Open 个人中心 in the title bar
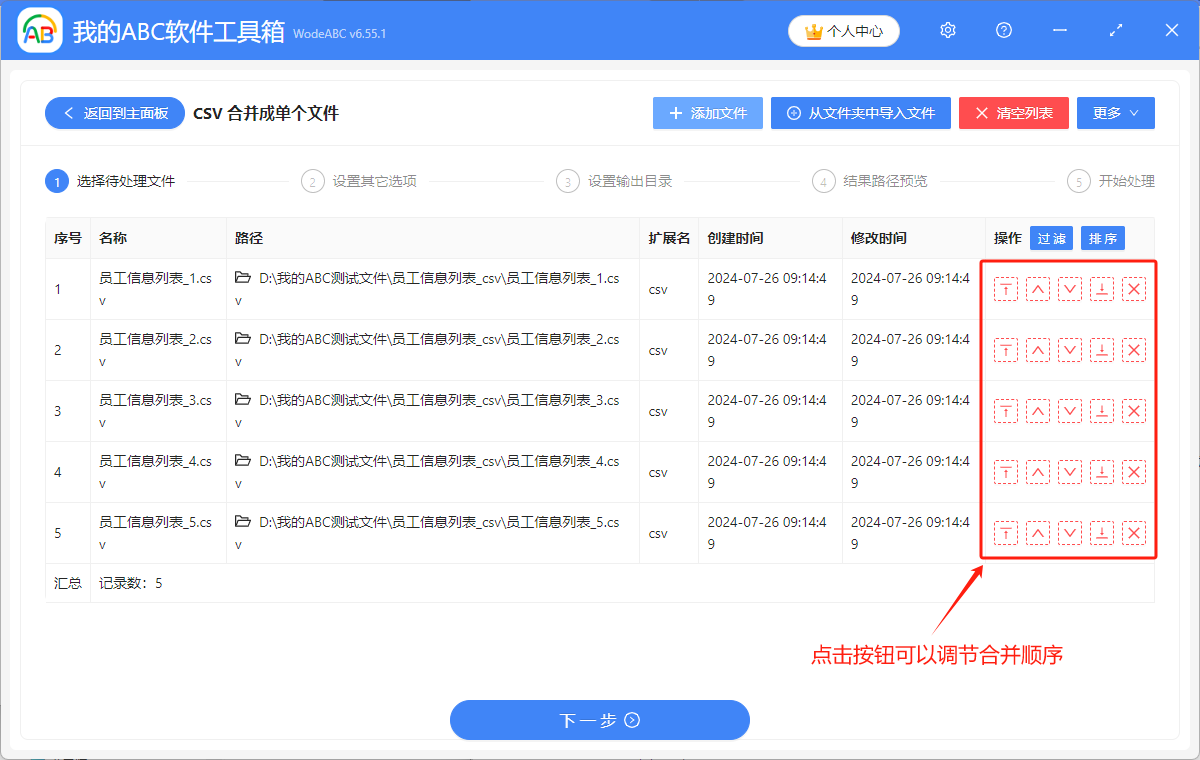This screenshot has width=1200, height=760. pyautogui.click(x=843, y=30)
